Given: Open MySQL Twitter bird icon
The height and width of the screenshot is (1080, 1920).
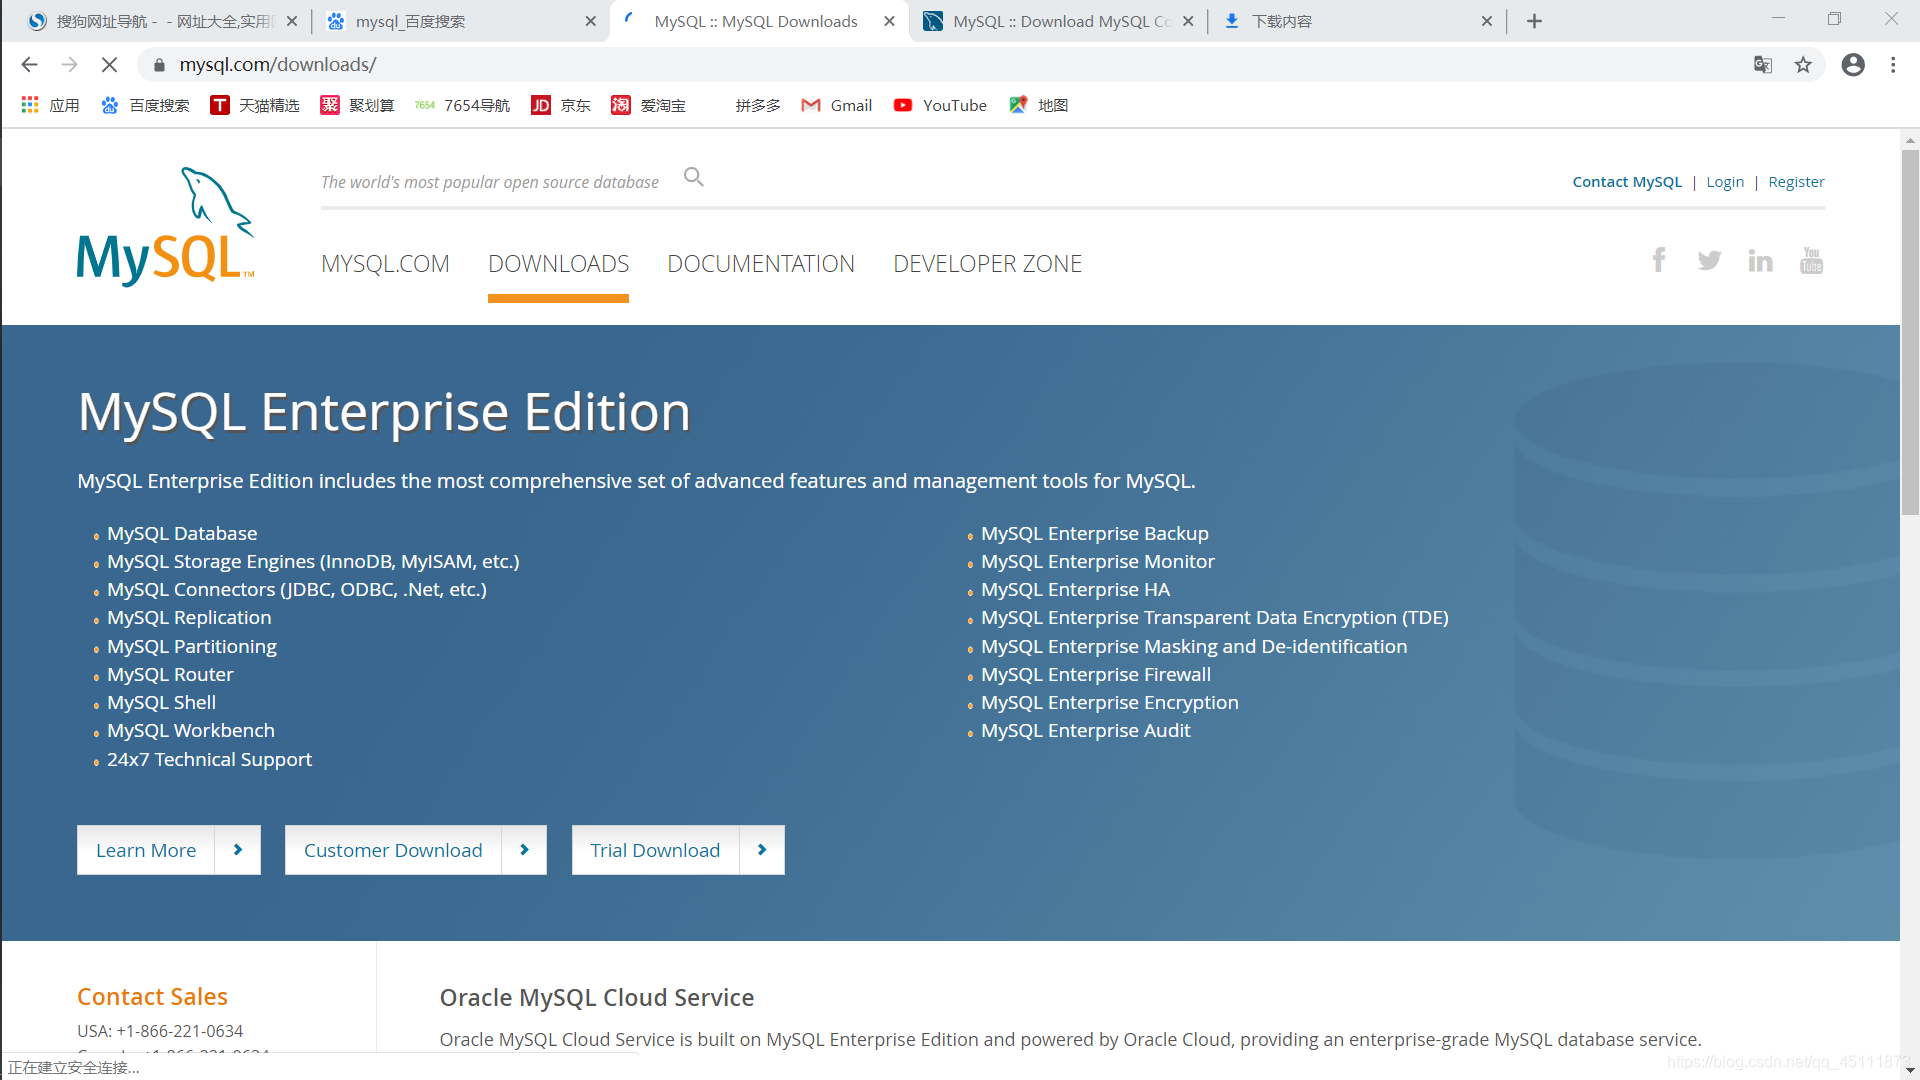Looking at the screenshot, I should [x=1709, y=261].
